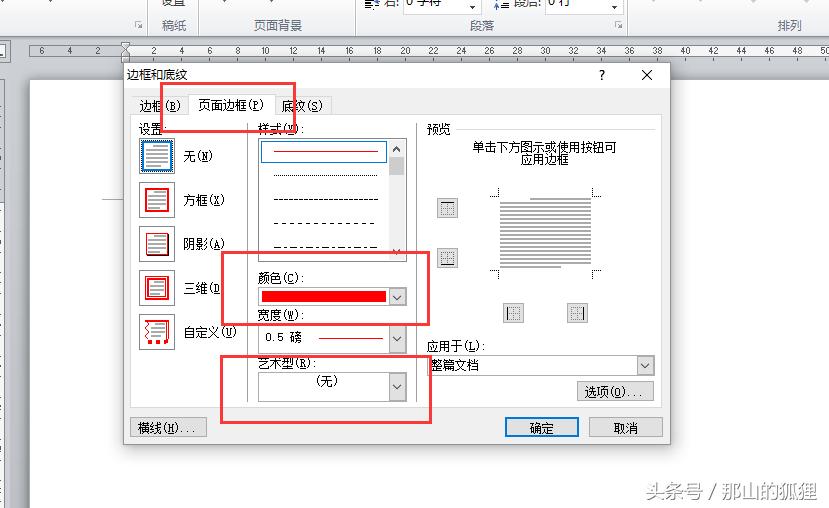The width and height of the screenshot is (829, 508).
Task: Open the 选项 options button
Action: (x=615, y=392)
